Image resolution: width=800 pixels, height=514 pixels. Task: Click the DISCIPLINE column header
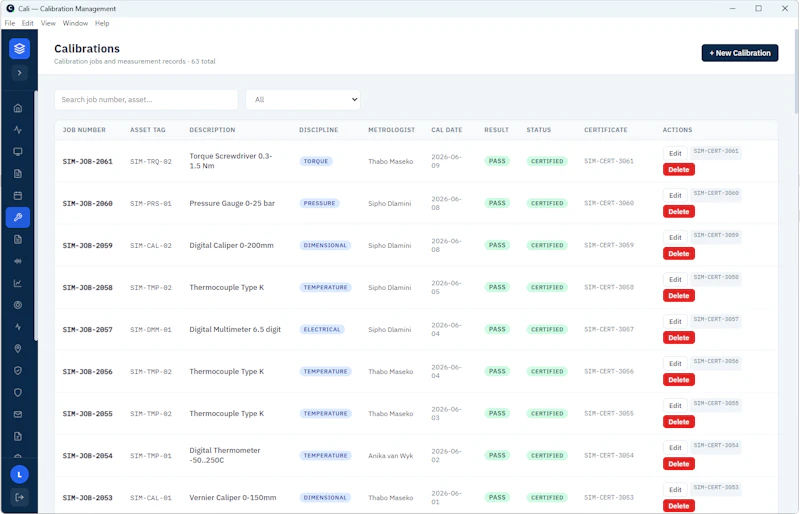318,130
